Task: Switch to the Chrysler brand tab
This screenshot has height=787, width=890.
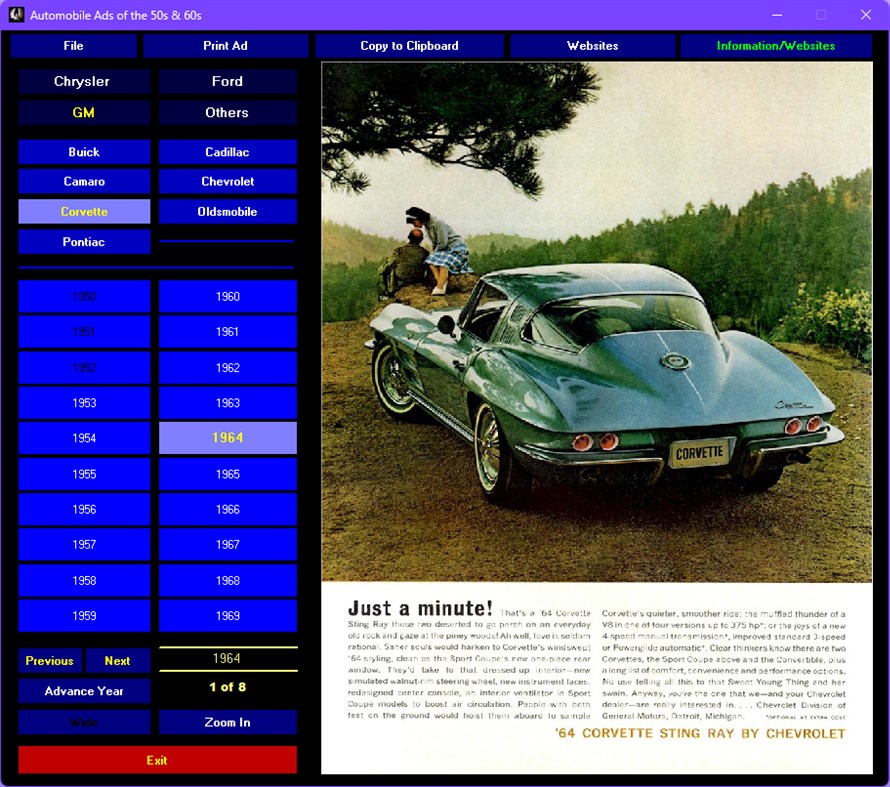Action: (x=84, y=81)
